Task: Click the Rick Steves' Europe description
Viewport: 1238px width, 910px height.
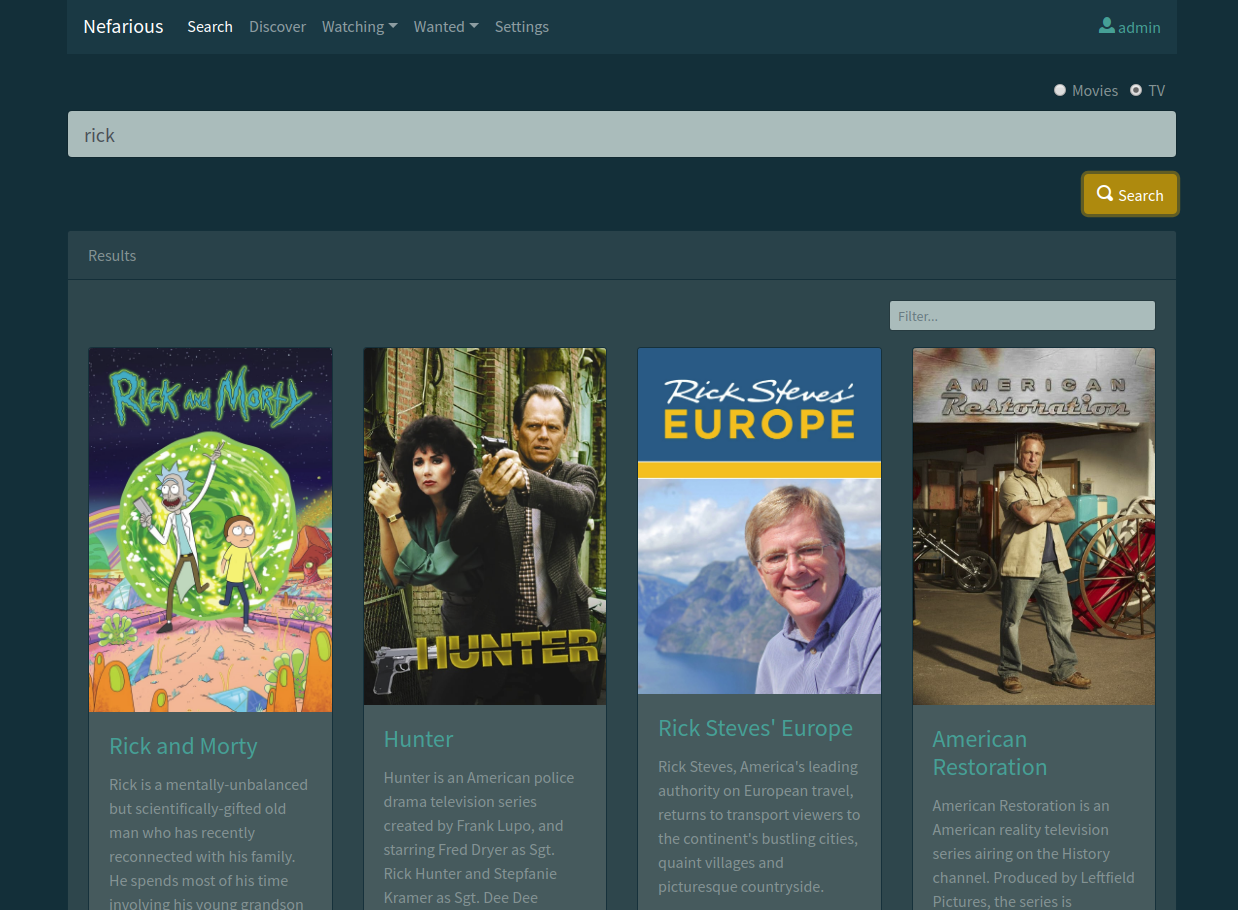Action: point(759,827)
